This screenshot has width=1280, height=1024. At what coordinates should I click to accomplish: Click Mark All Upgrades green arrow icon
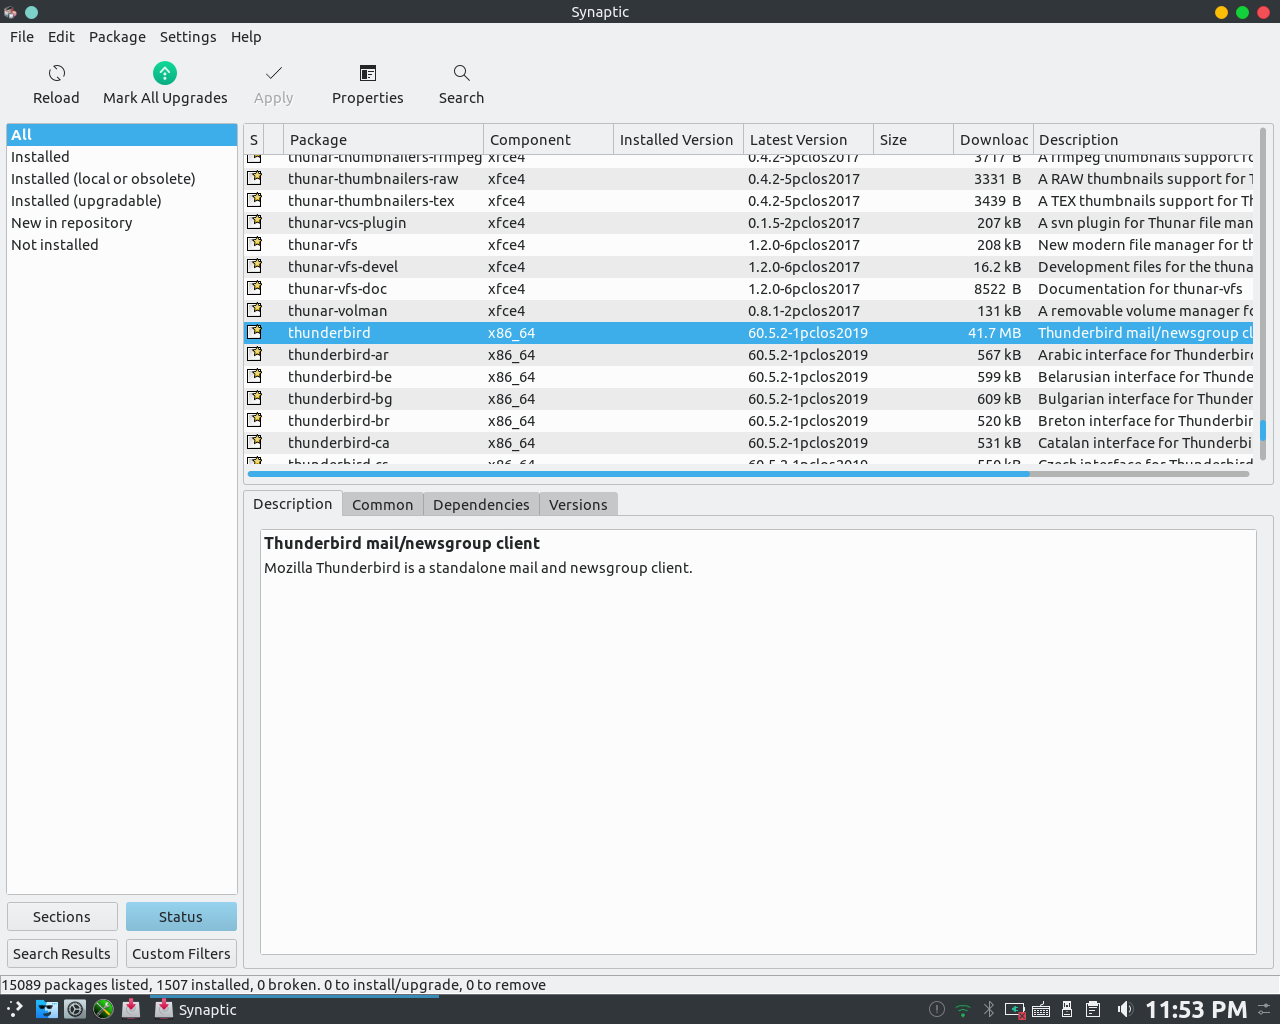(165, 73)
